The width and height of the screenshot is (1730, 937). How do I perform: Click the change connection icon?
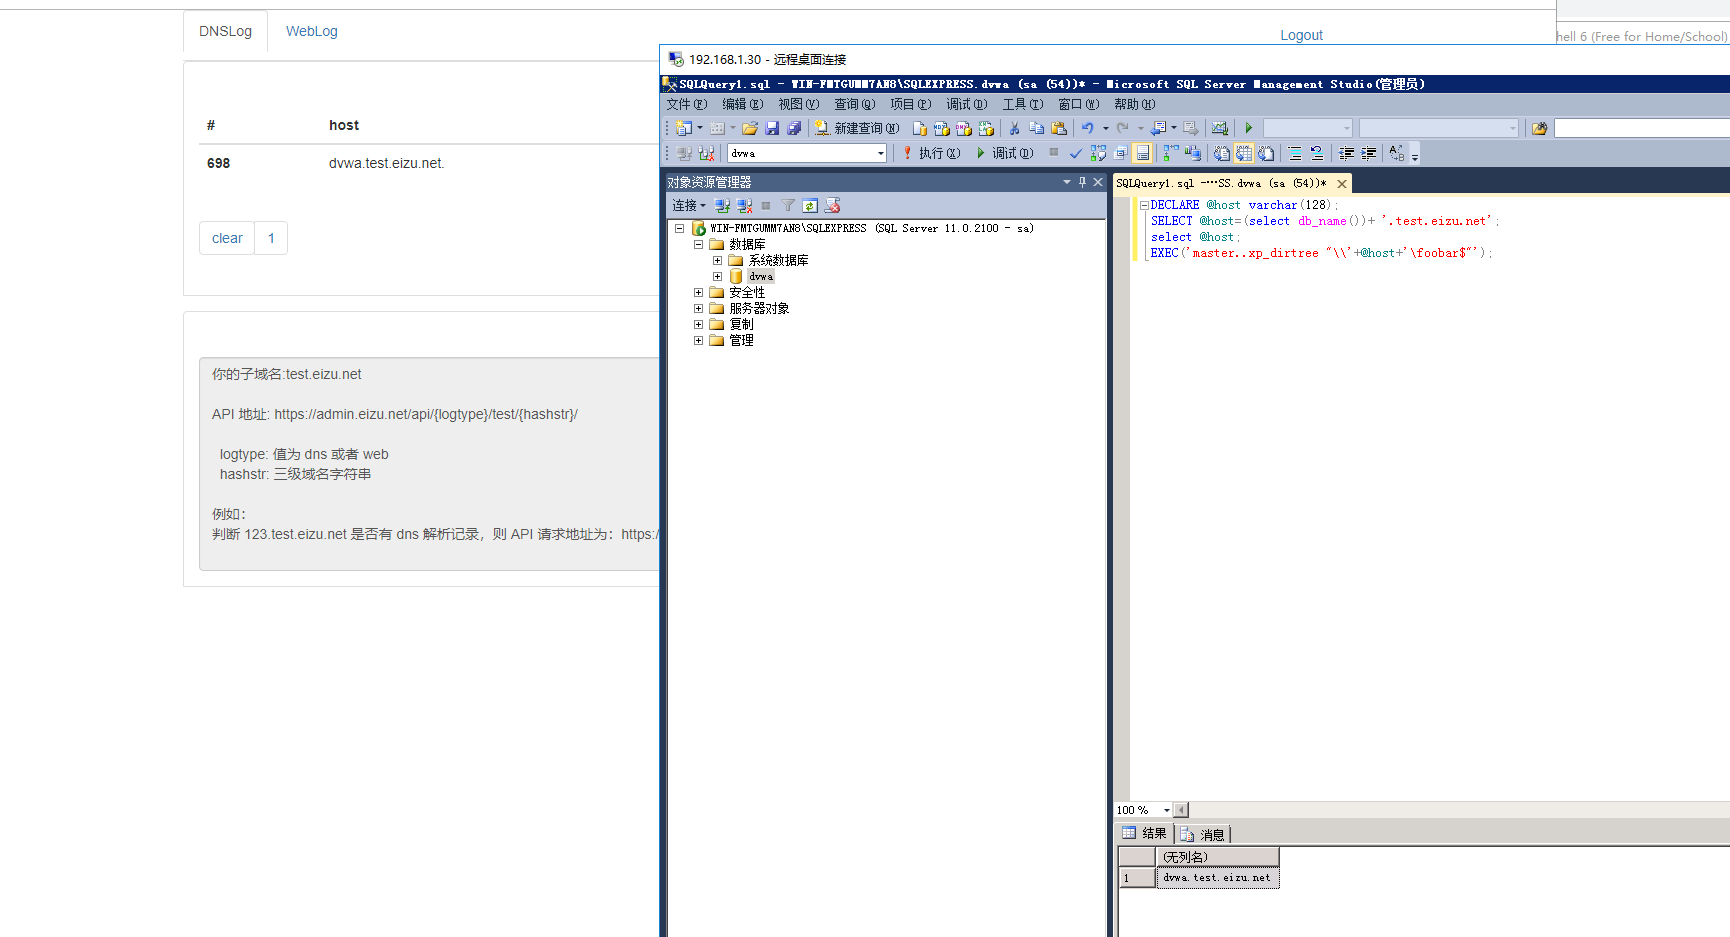(706, 153)
